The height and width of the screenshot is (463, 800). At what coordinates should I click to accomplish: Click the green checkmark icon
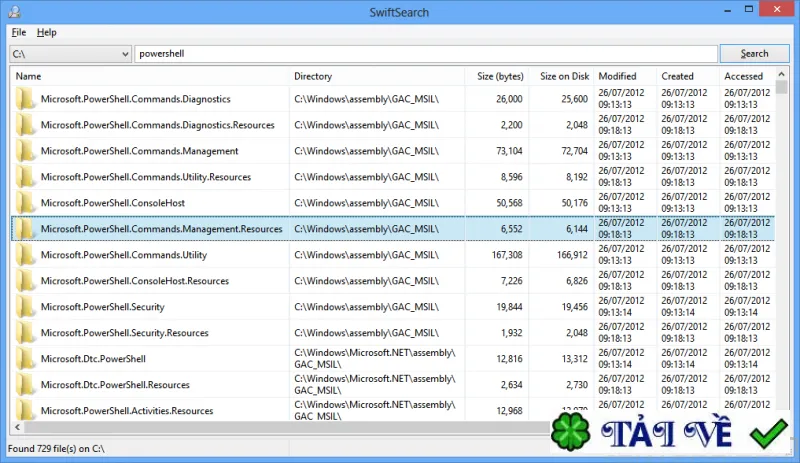click(768, 433)
